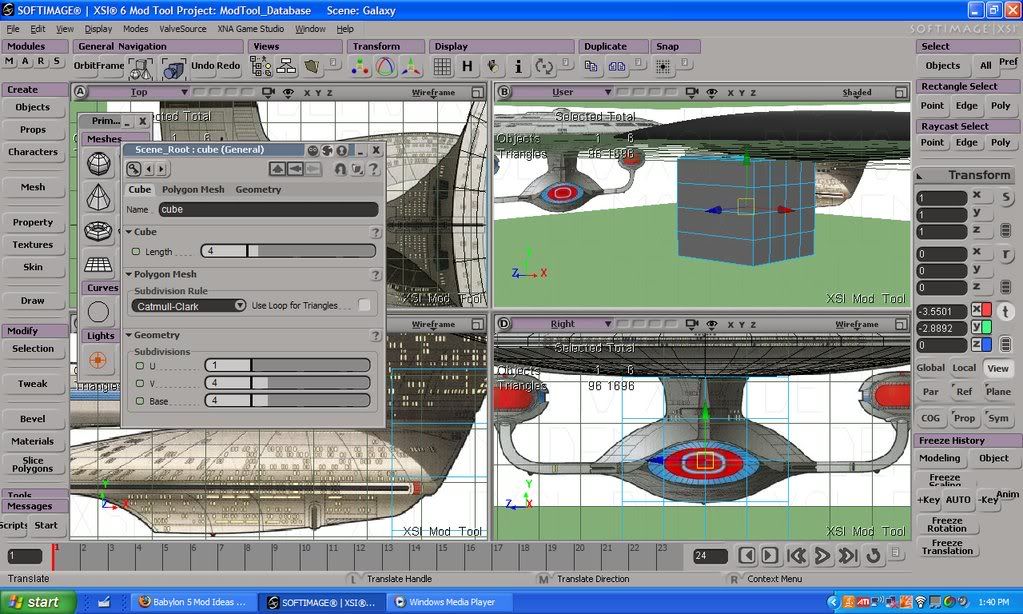Open the Shaded display mode menu
The width and height of the screenshot is (1023, 614).
coord(857,93)
